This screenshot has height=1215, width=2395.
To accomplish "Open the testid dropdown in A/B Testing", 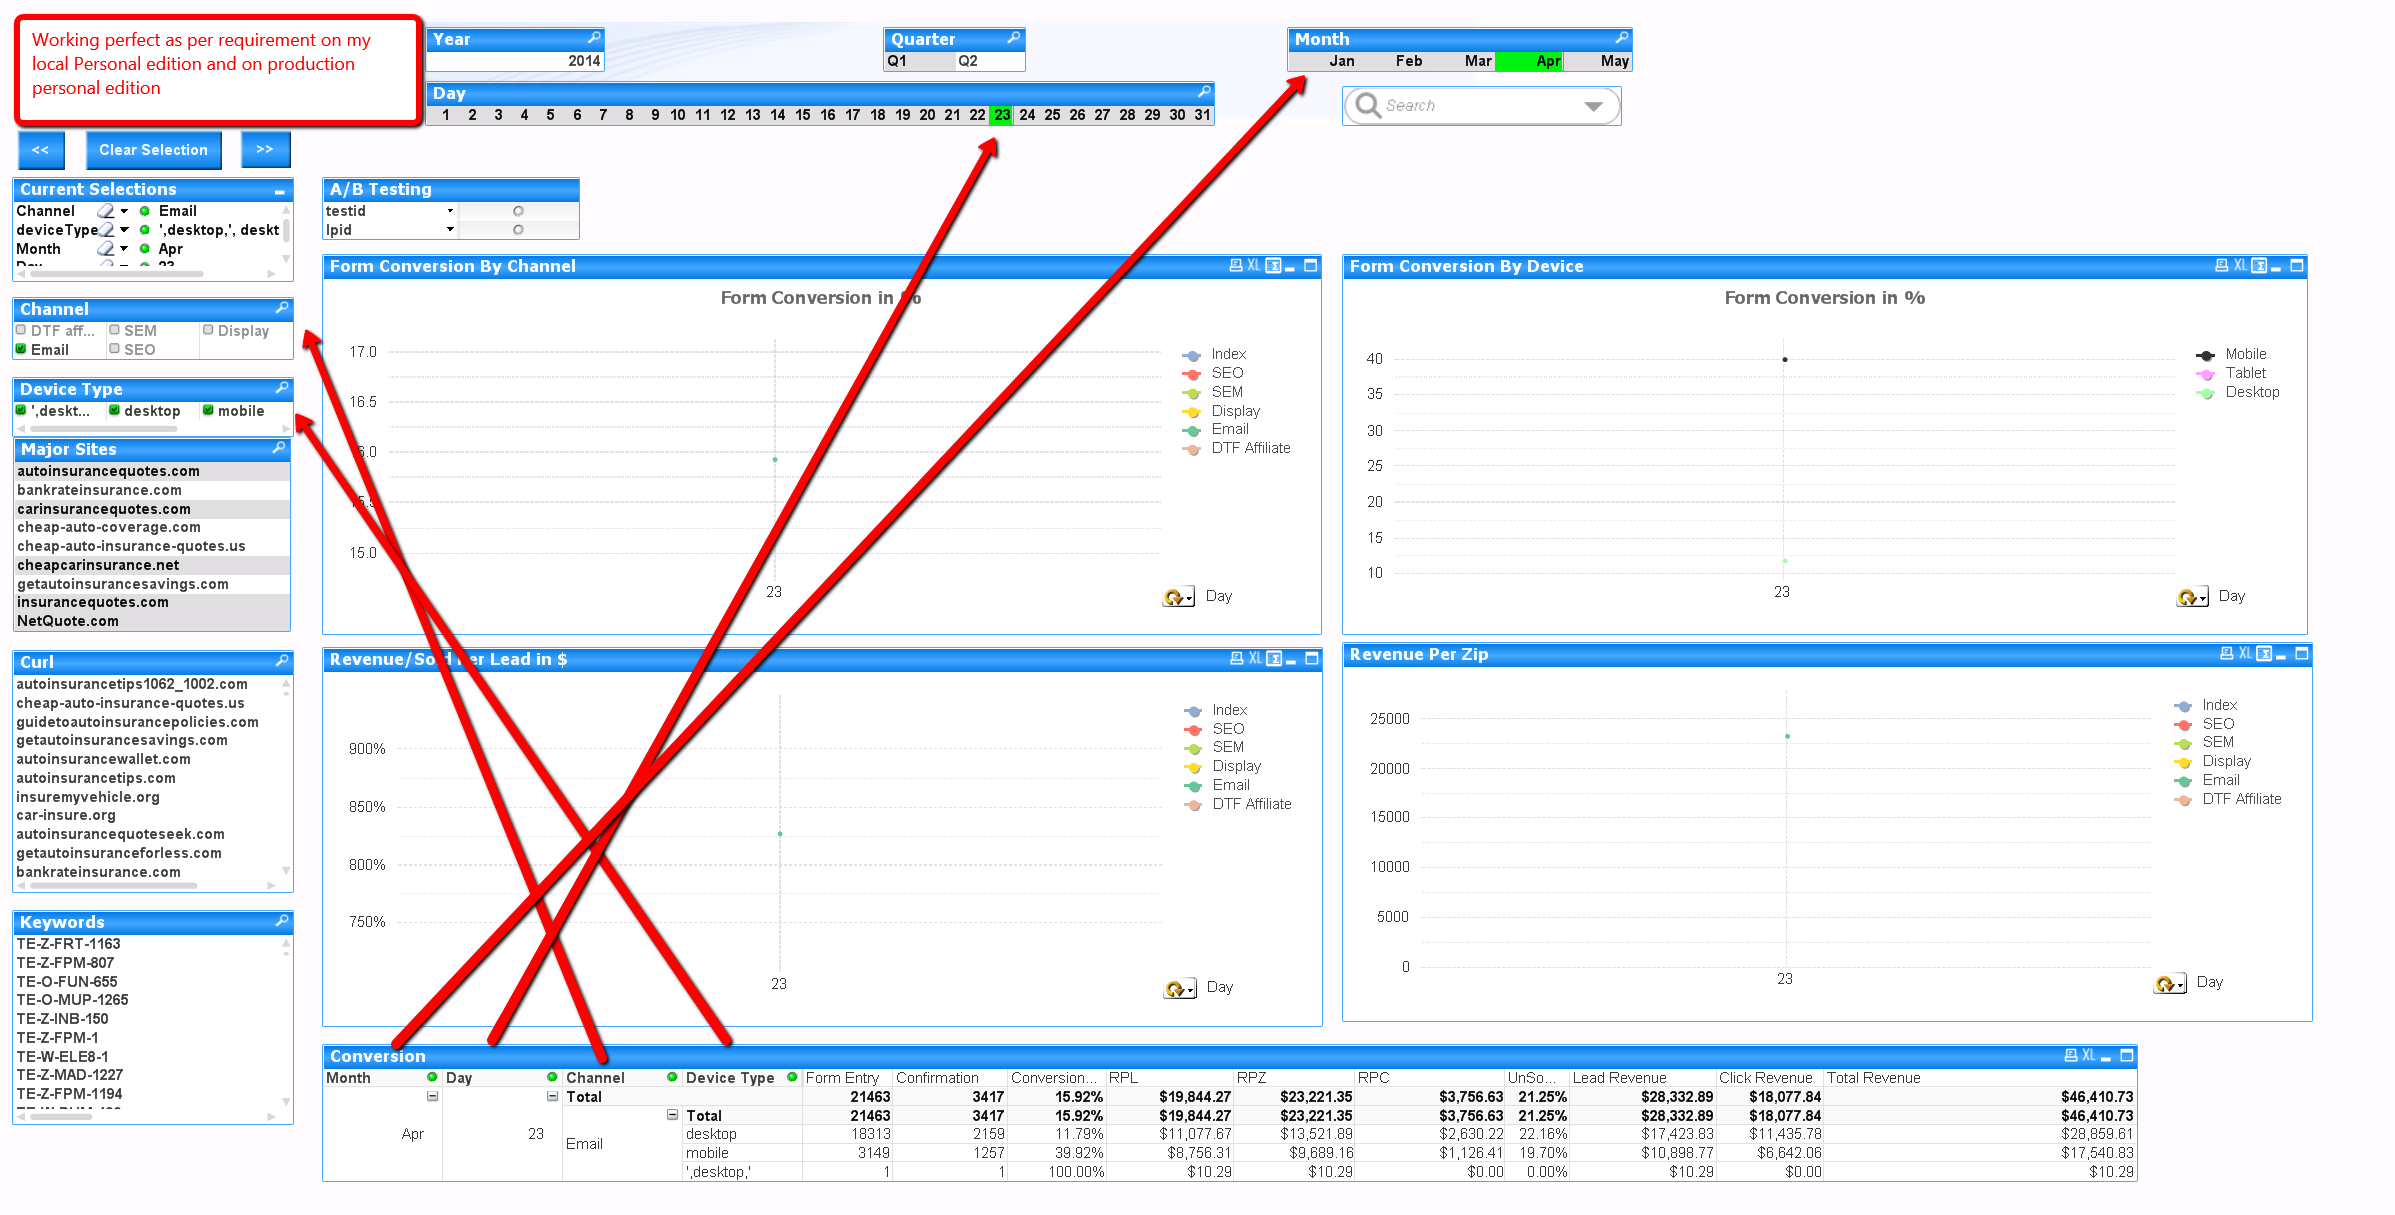I will coord(450,211).
